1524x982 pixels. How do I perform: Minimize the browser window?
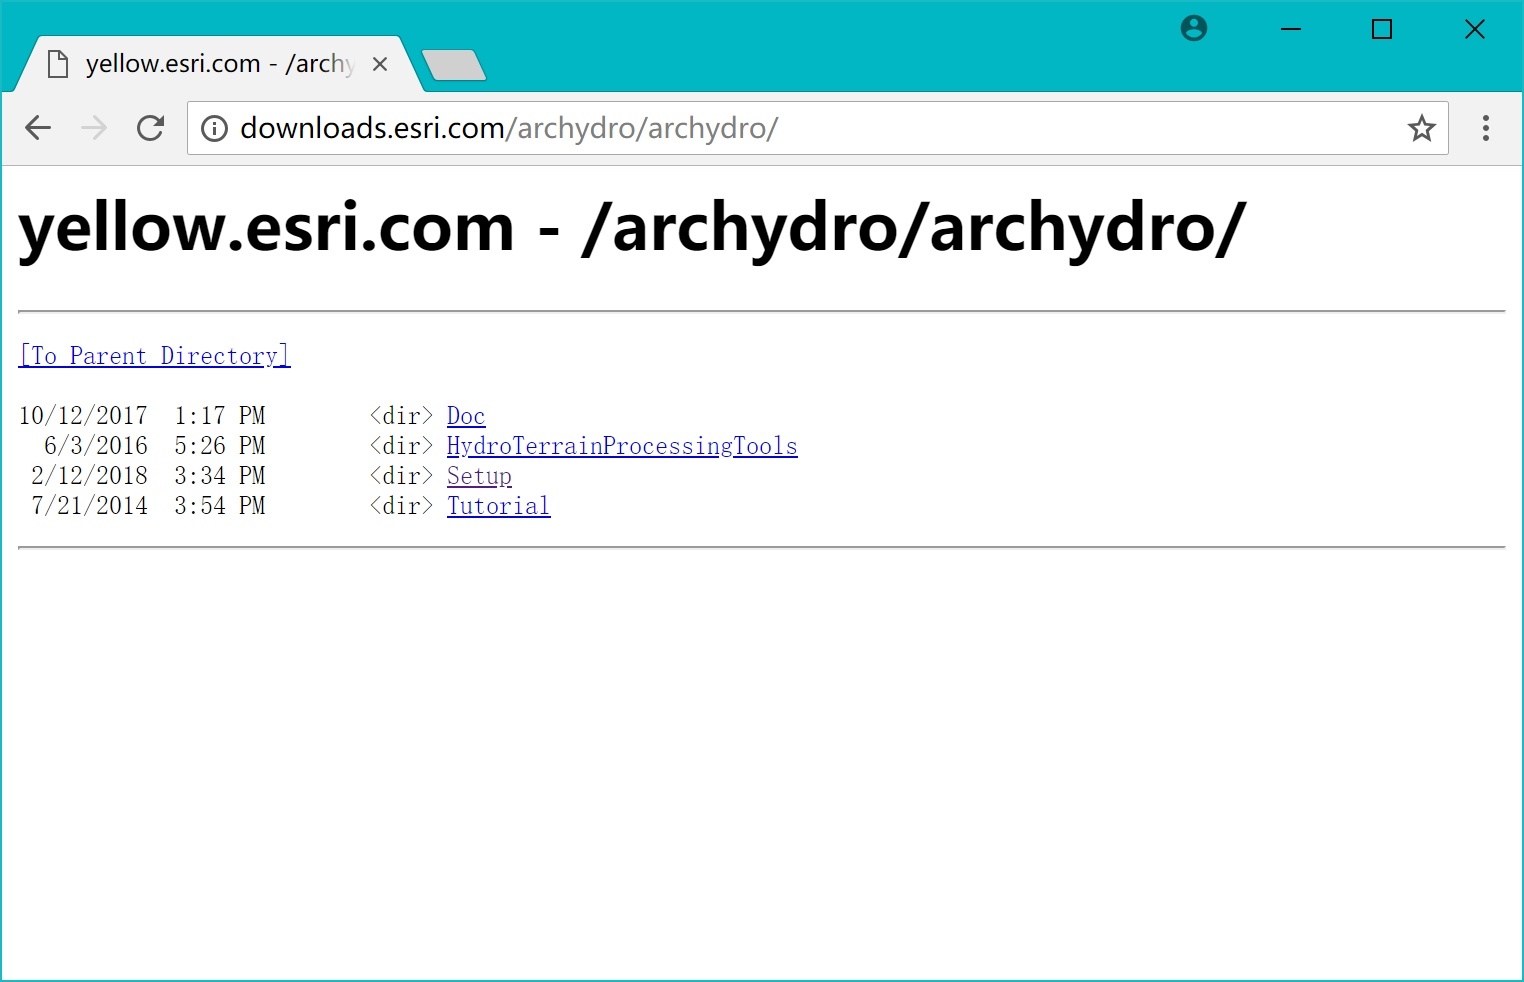(x=1291, y=29)
